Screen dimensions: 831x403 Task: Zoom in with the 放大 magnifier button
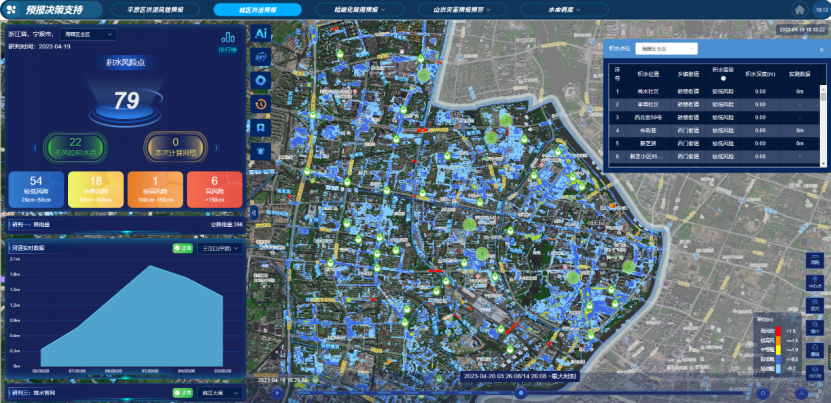815,304
